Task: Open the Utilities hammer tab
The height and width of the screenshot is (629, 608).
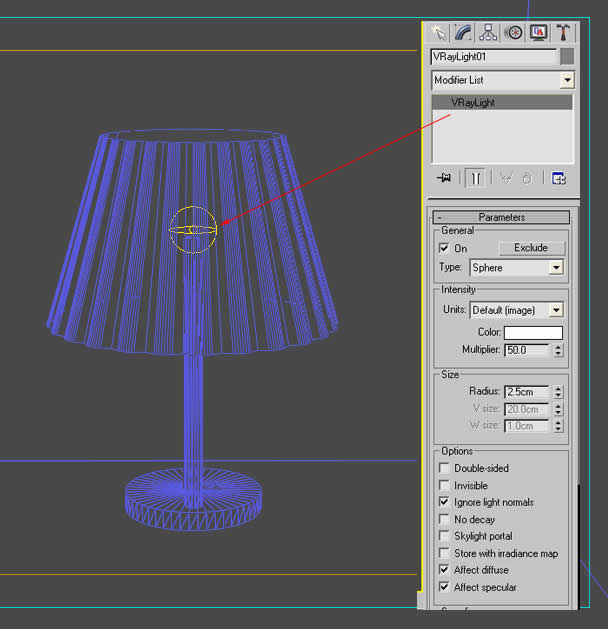Action: point(564,33)
